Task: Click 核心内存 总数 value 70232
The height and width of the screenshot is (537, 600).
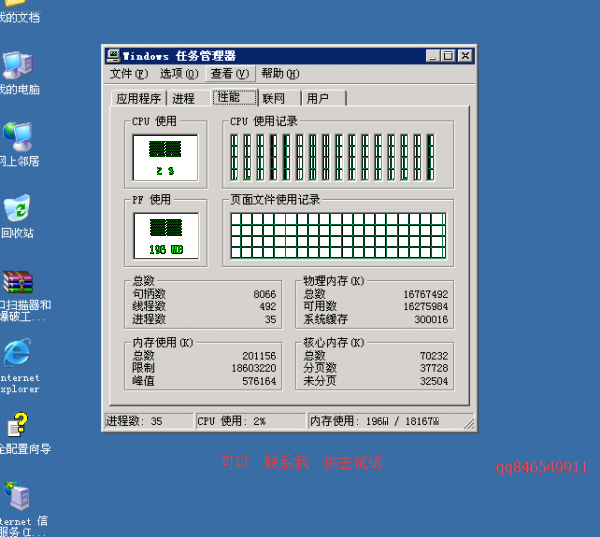Action: 434,356
